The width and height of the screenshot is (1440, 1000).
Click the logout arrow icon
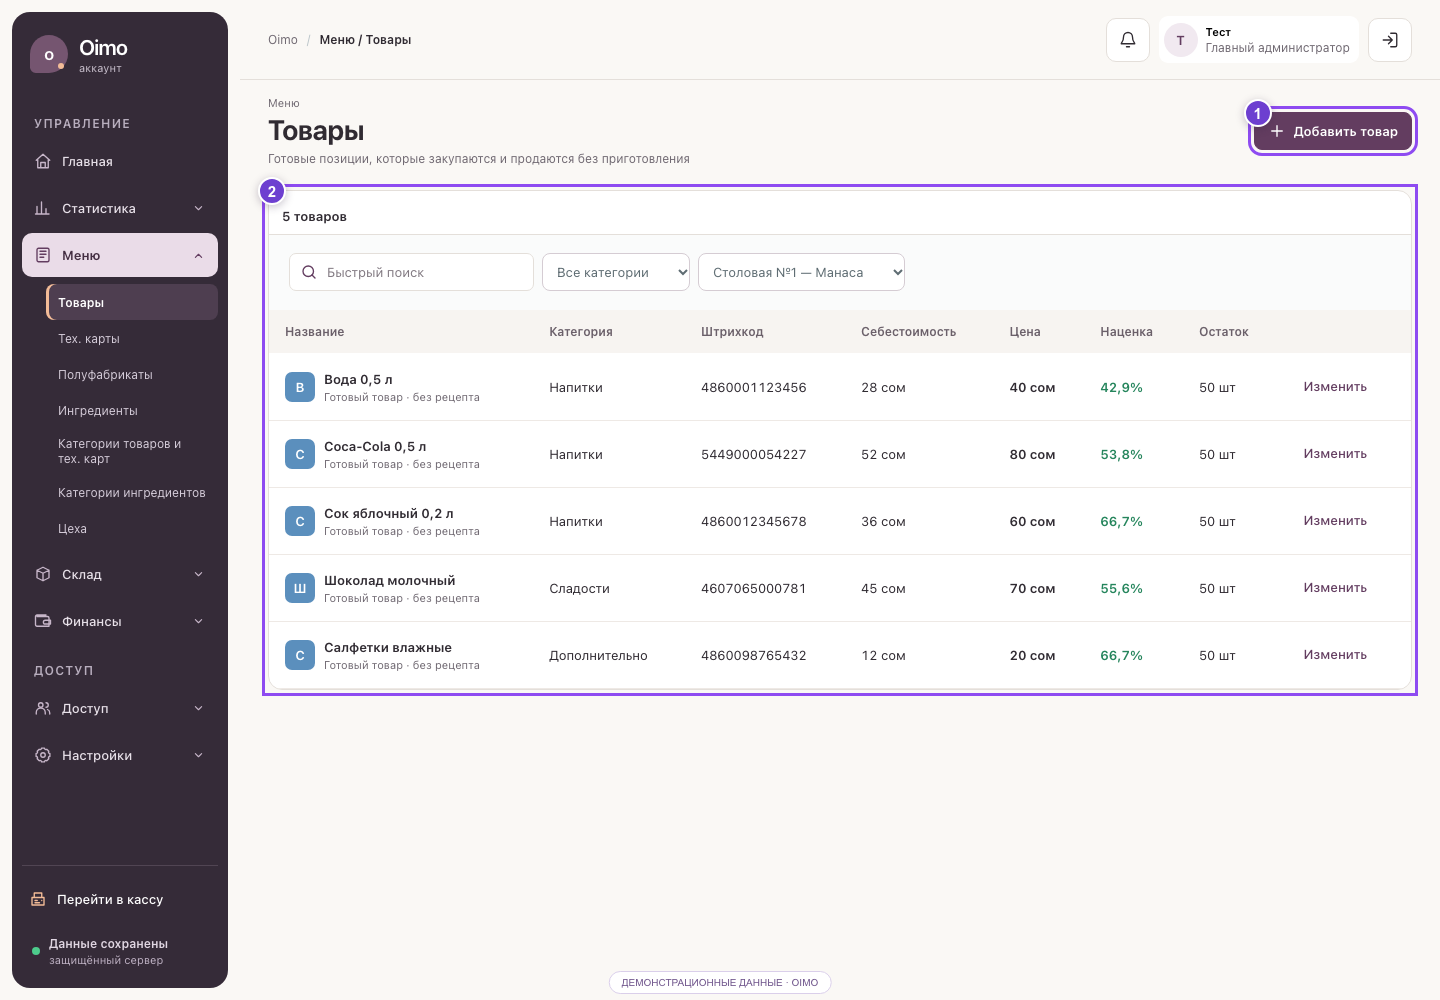1390,40
